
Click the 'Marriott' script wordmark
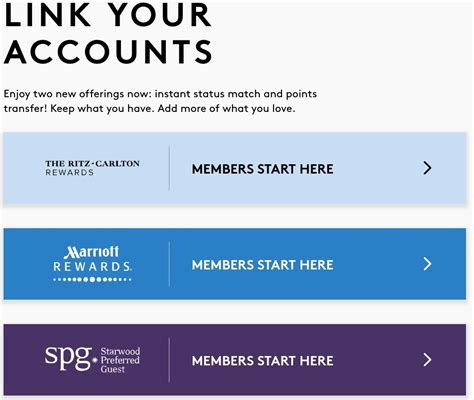[91, 252]
